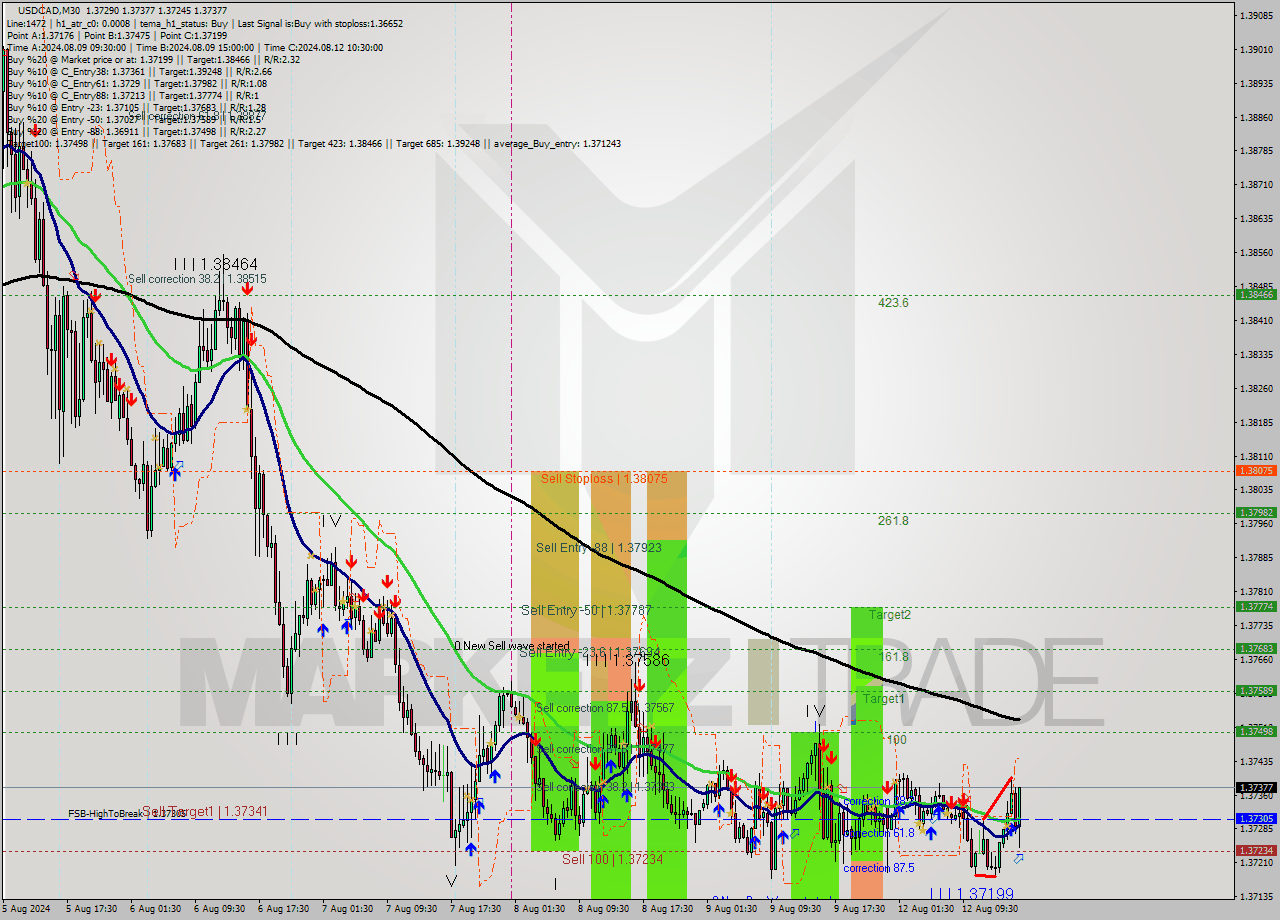Click the 'Sell Entry -50 | 1.37787' label
Screen dimensions: 1280x920
click(x=586, y=609)
